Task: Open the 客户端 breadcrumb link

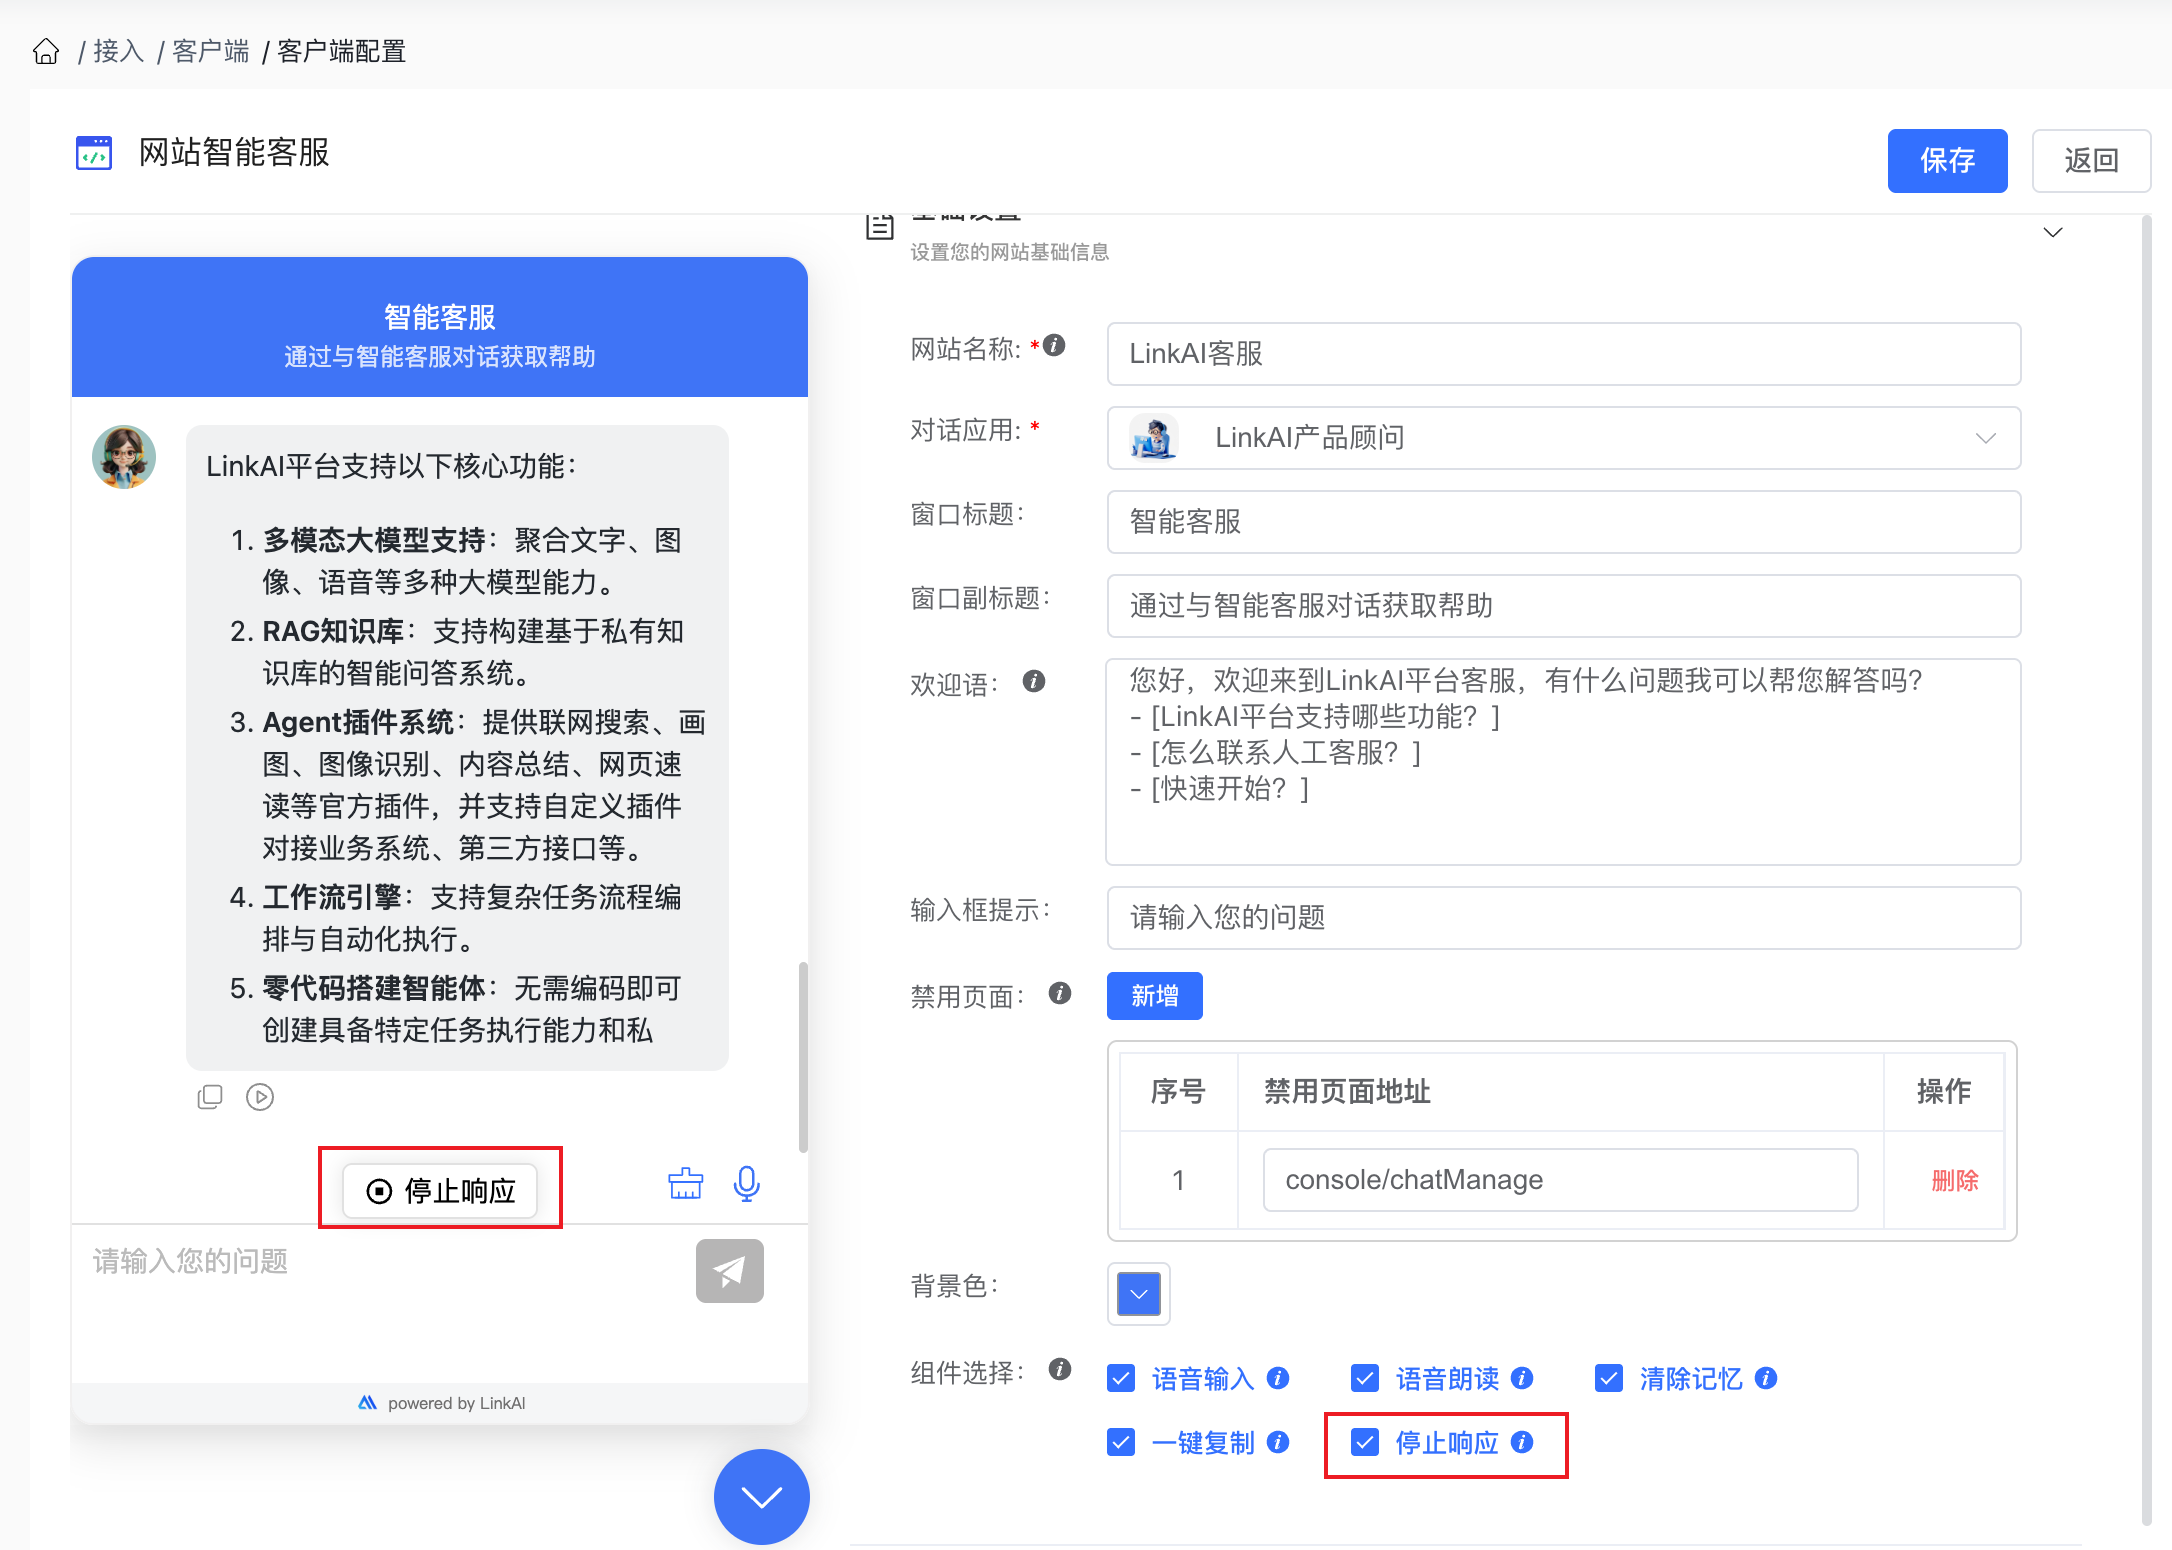Action: tap(211, 51)
